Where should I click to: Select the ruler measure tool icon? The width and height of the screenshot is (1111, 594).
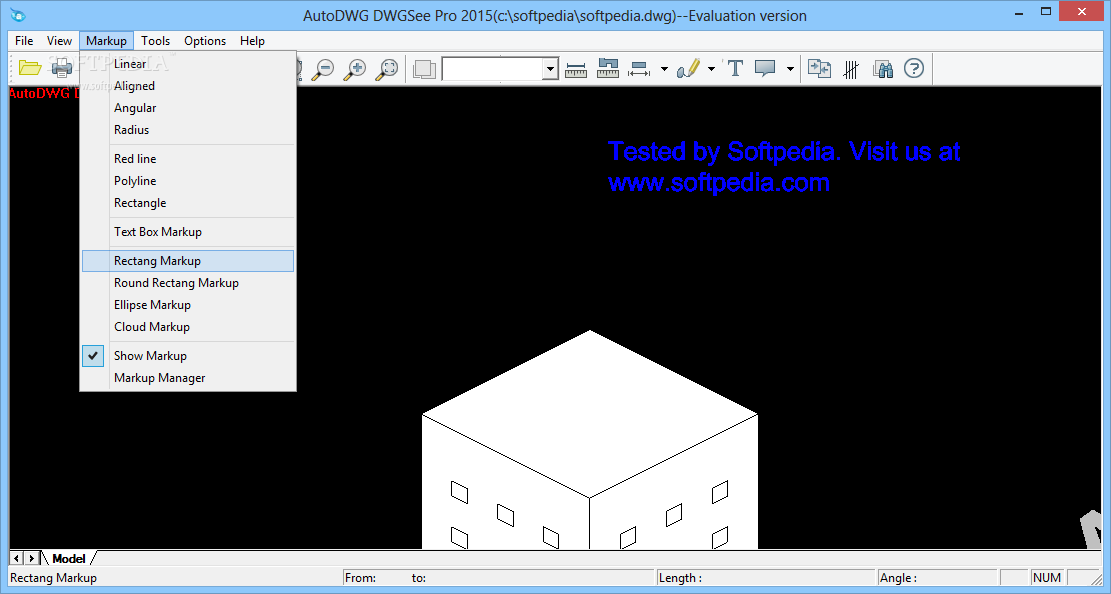coord(576,69)
